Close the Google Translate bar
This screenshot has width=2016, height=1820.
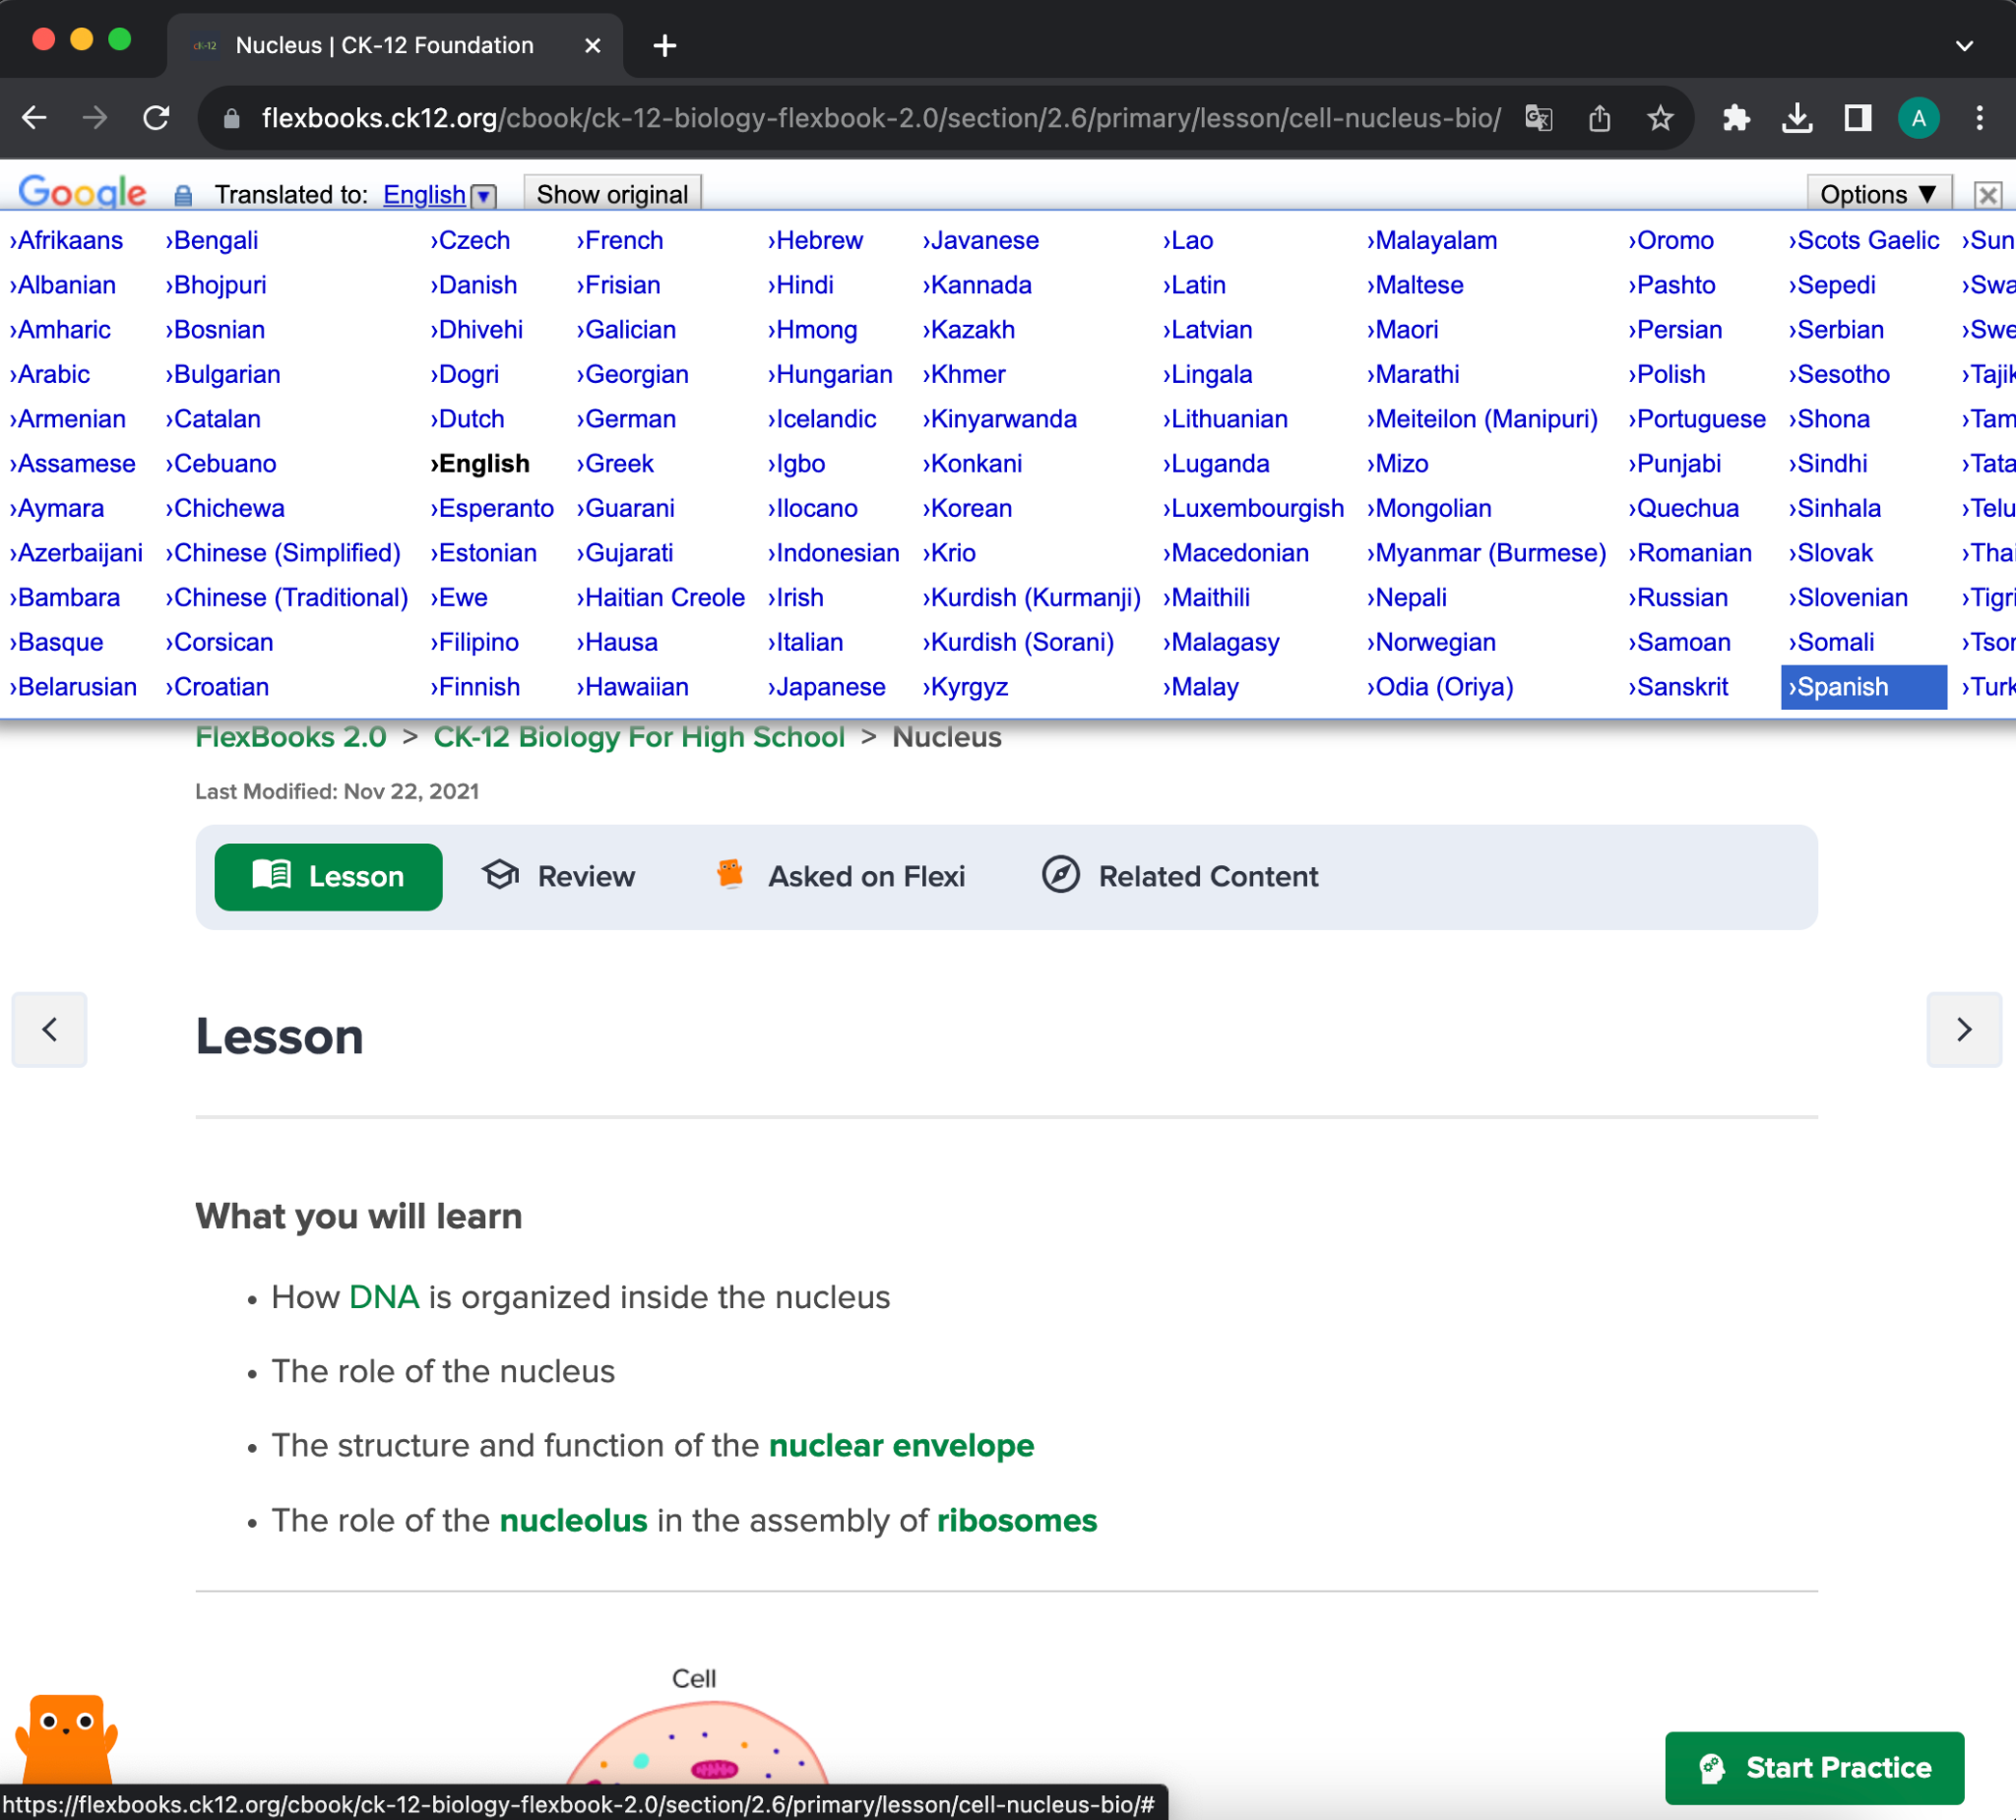(1988, 194)
